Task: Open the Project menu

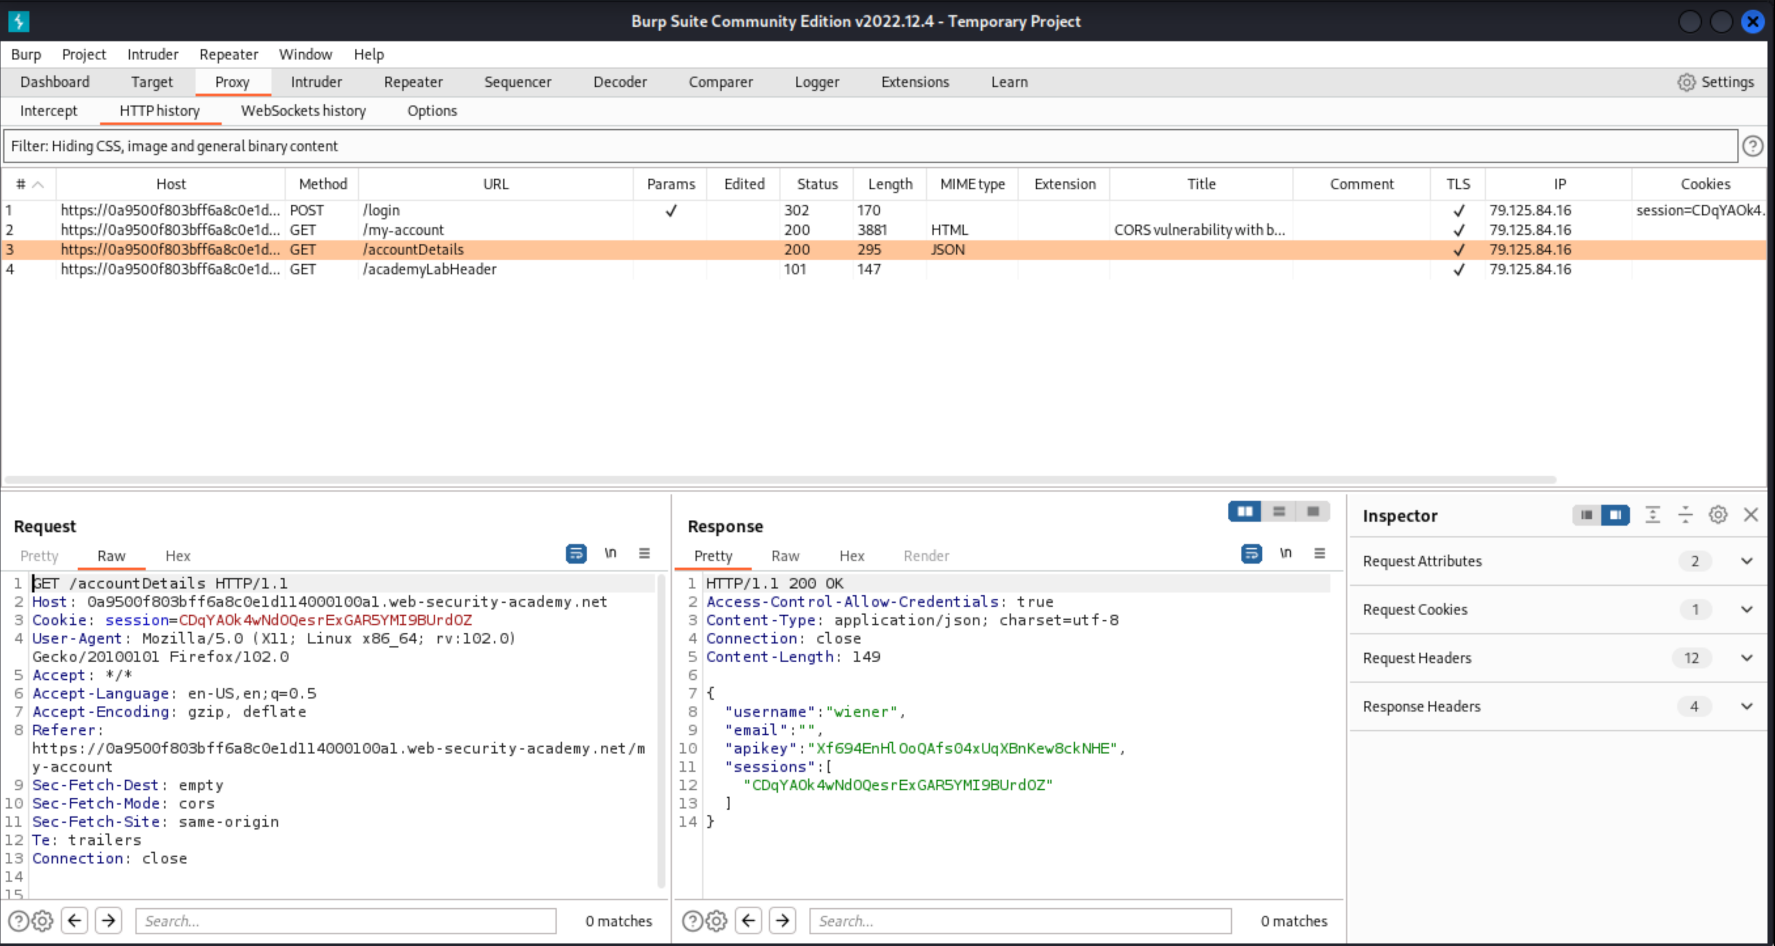Action: pyautogui.click(x=84, y=54)
